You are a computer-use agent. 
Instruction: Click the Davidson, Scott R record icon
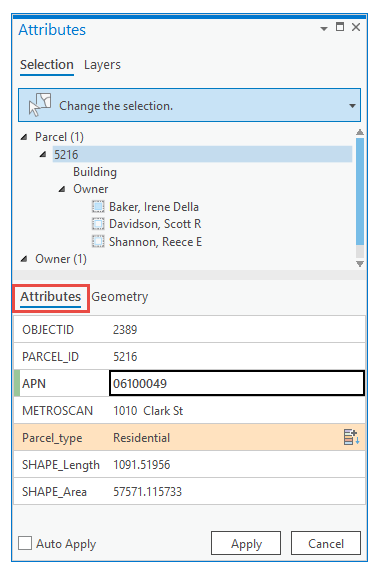98,224
